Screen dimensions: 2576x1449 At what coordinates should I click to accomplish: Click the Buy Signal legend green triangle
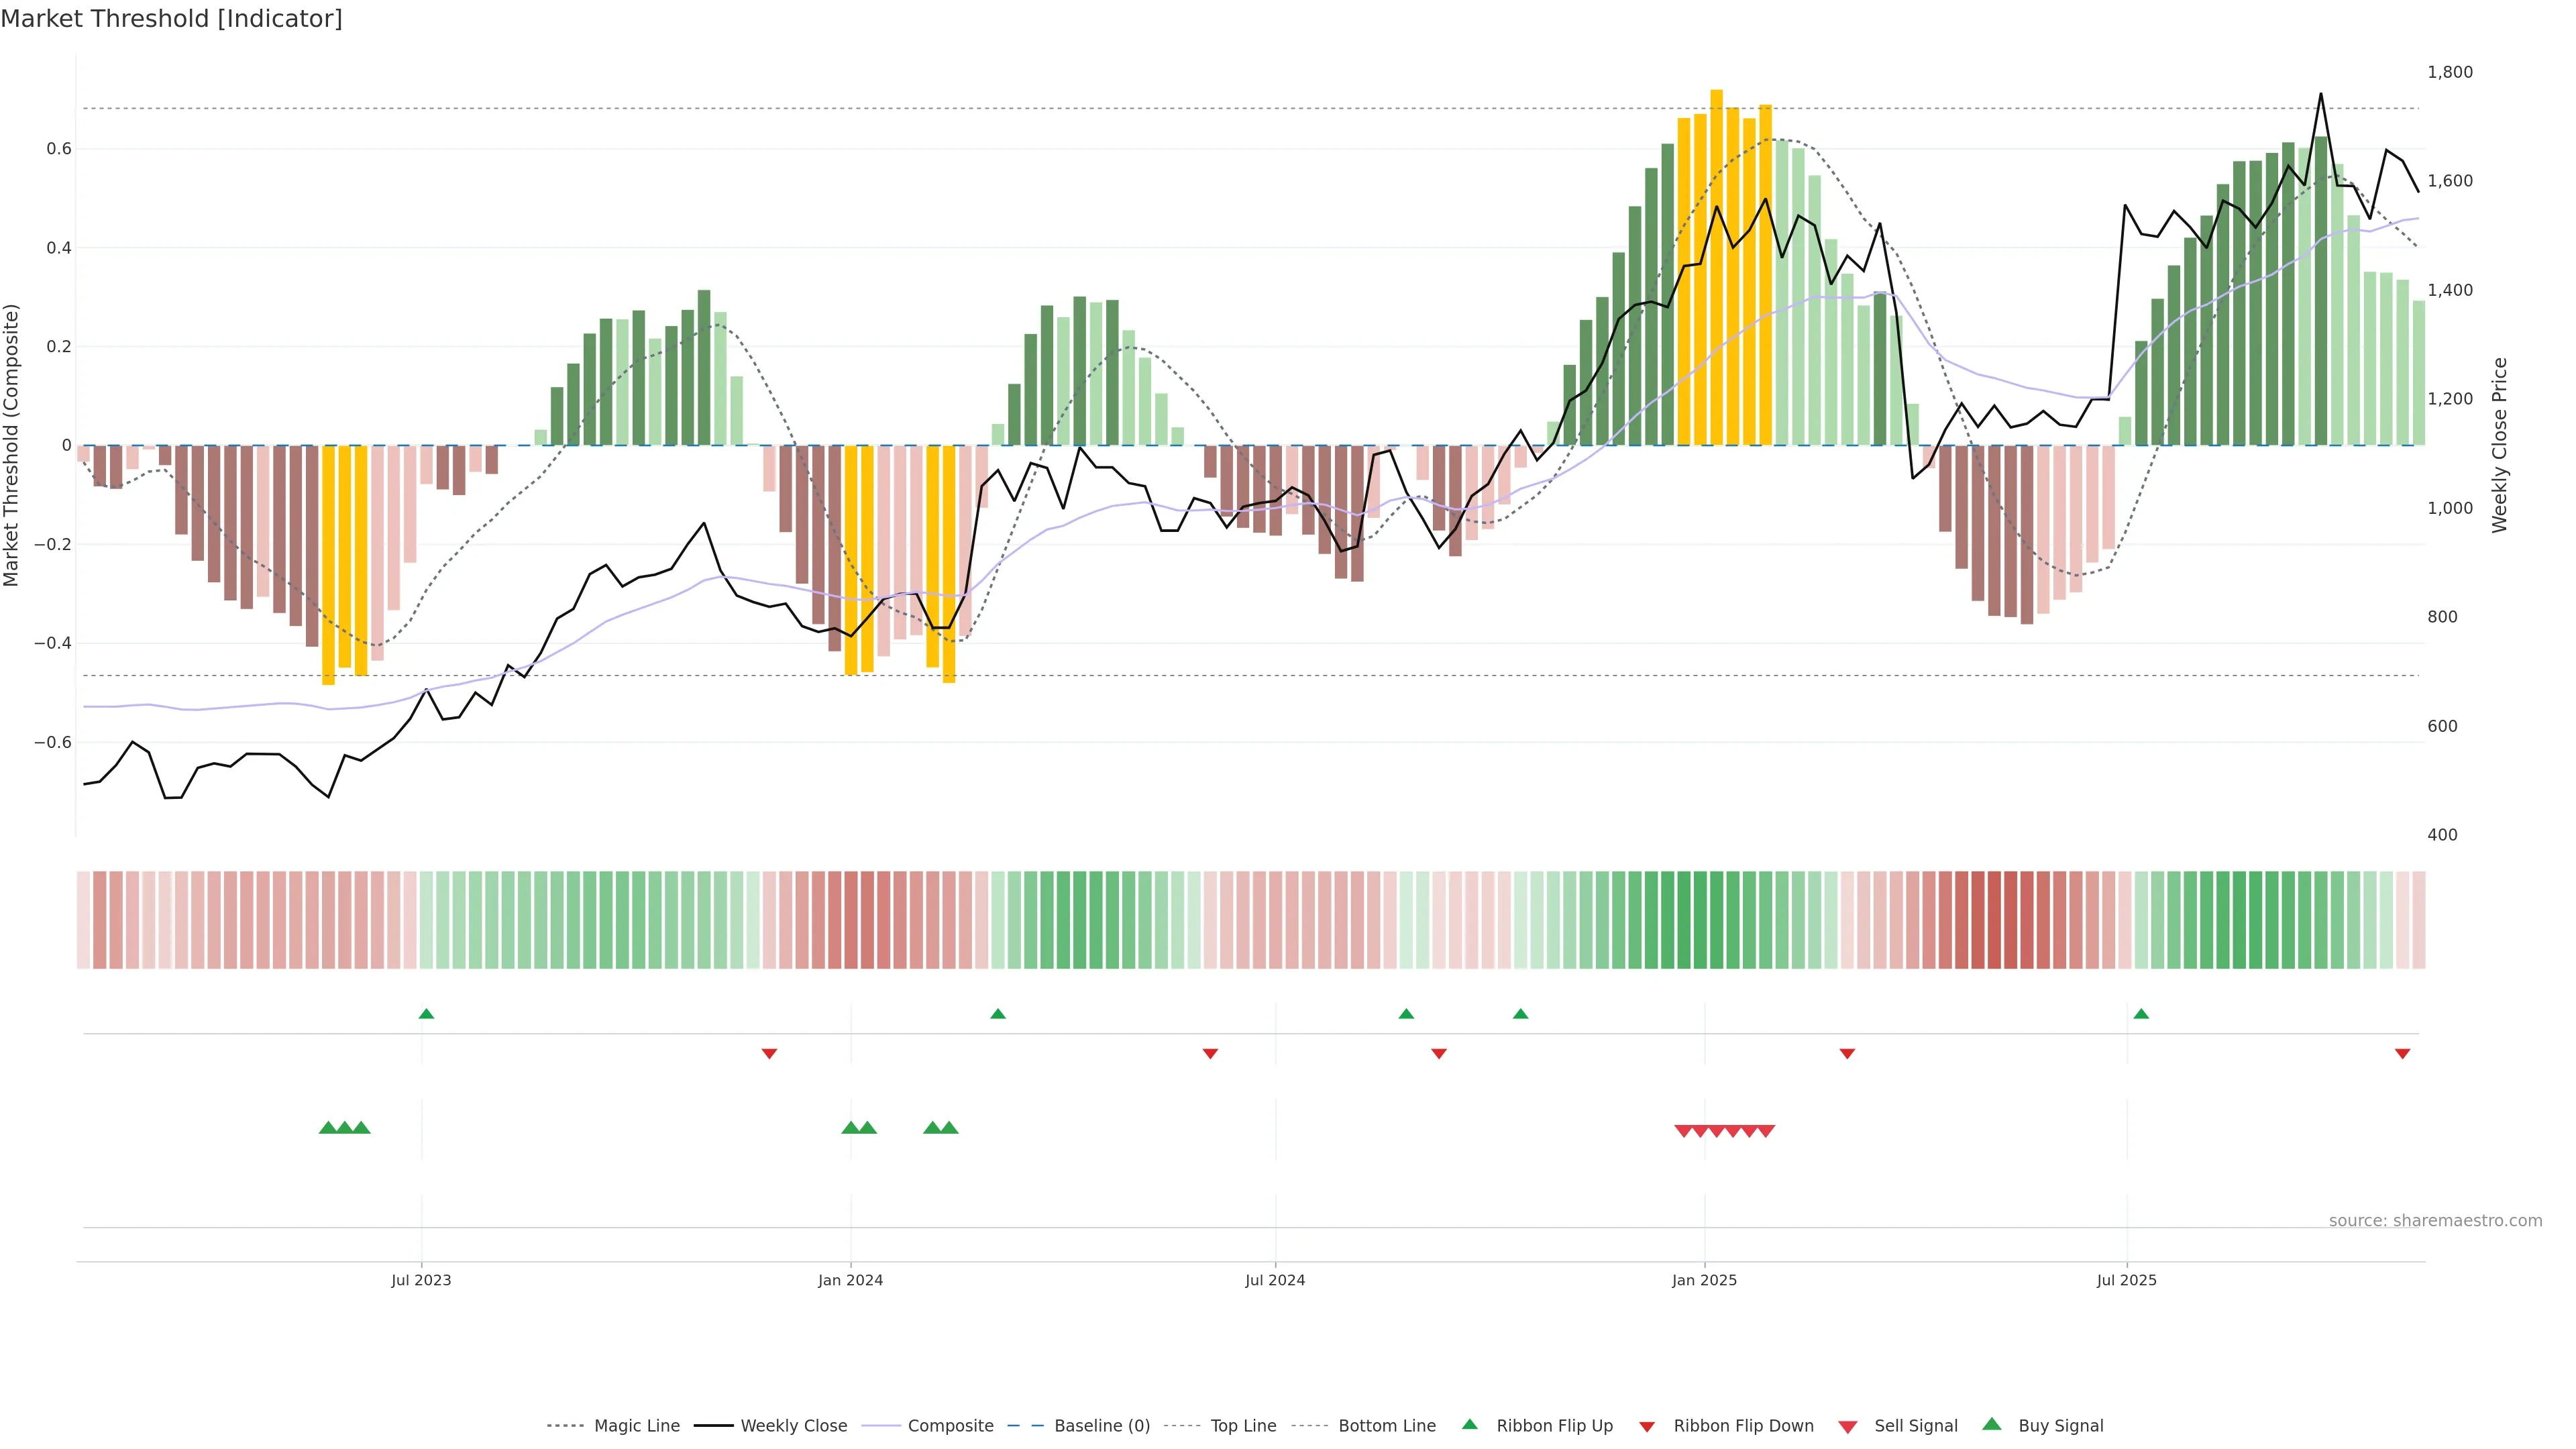[x=1991, y=1424]
